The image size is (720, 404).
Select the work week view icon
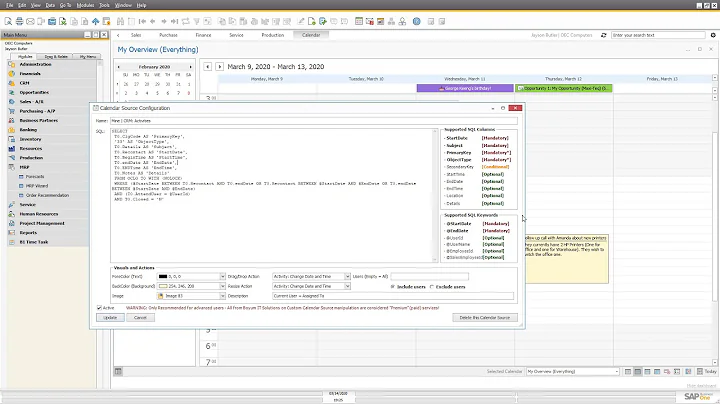click(638, 371)
